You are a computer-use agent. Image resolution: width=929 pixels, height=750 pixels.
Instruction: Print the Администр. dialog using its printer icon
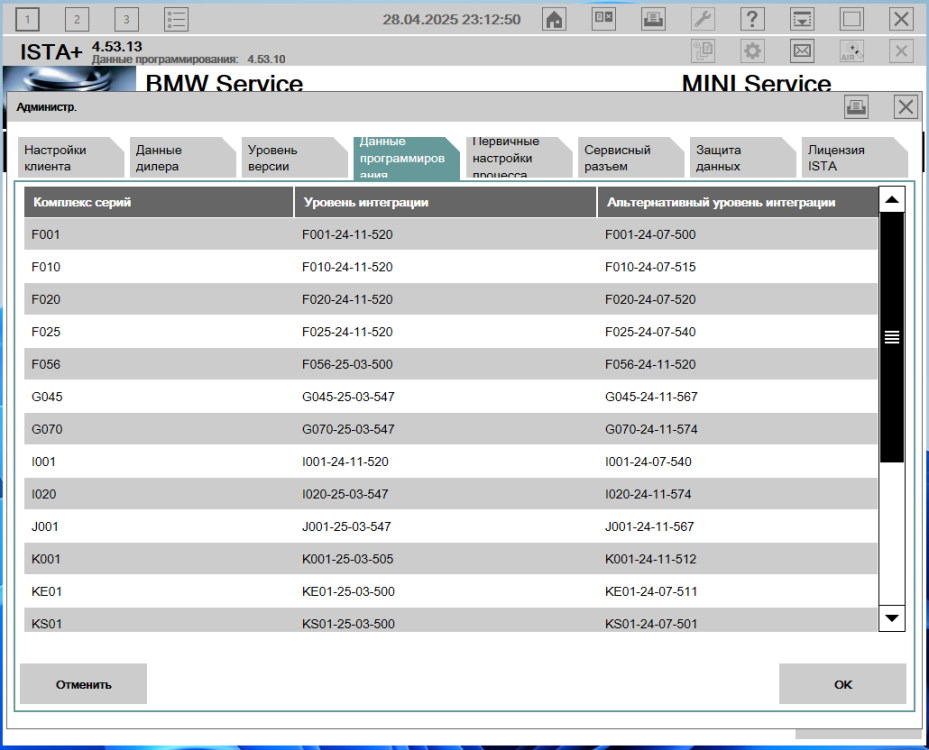(856, 107)
